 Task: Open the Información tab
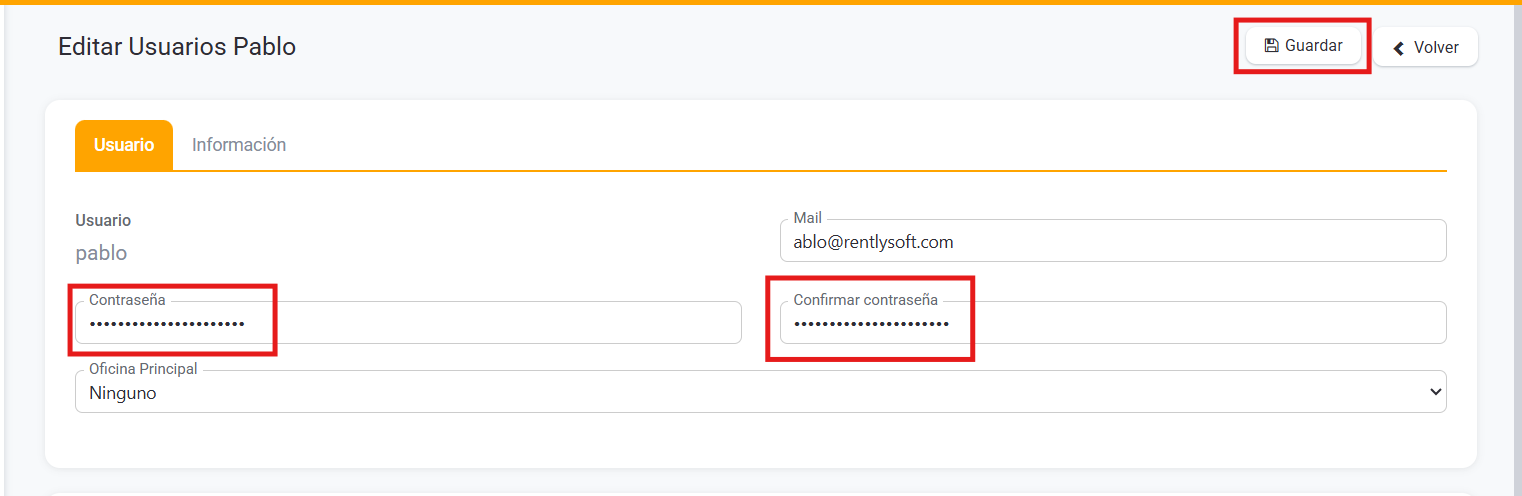(239, 145)
